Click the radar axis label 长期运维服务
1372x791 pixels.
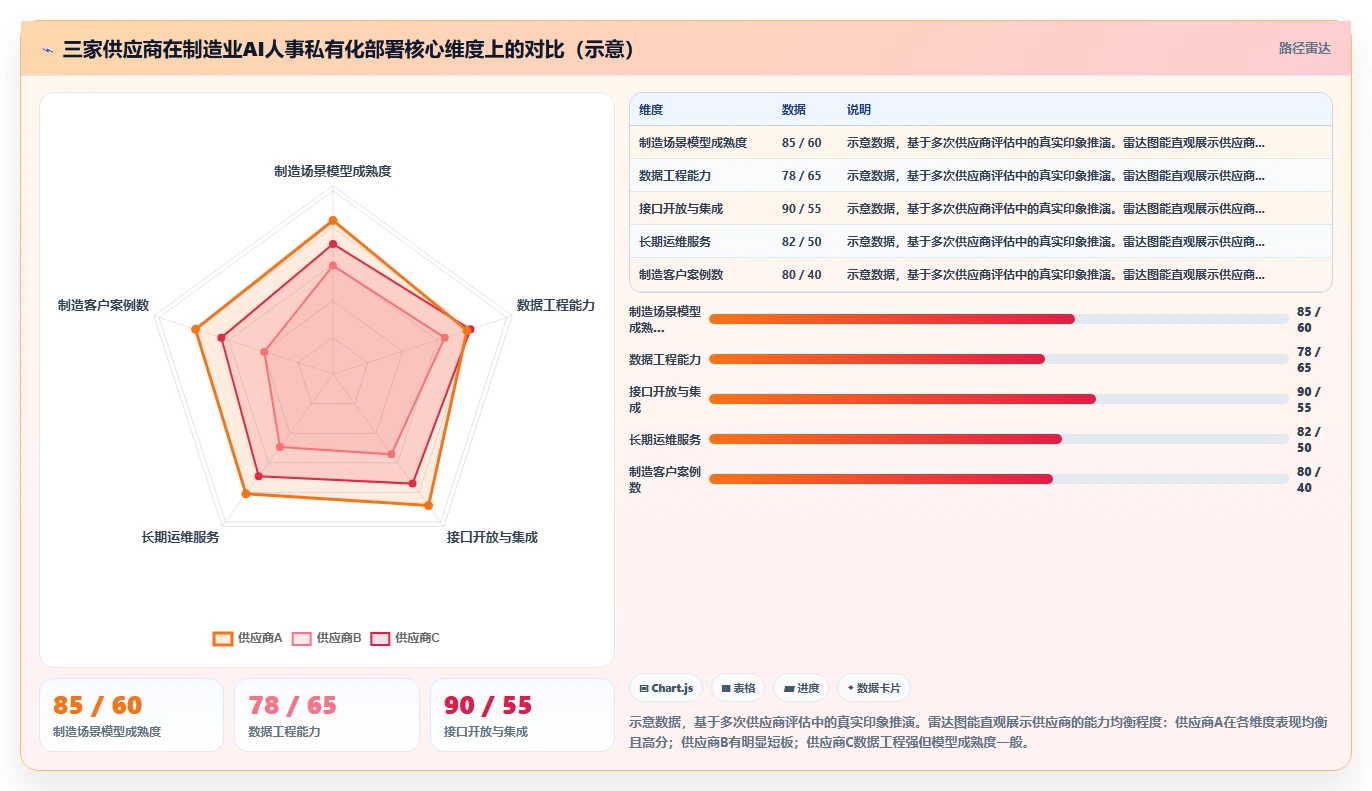[x=181, y=537]
